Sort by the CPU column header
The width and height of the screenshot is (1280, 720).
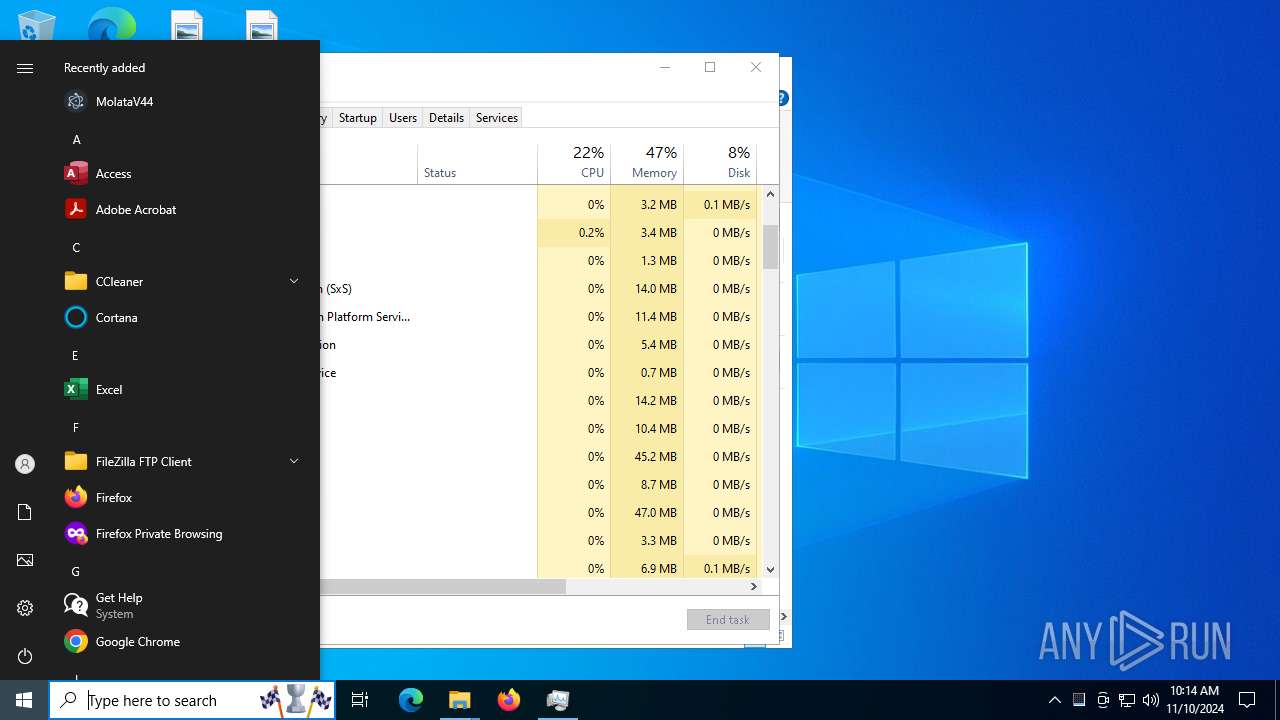point(574,163)
